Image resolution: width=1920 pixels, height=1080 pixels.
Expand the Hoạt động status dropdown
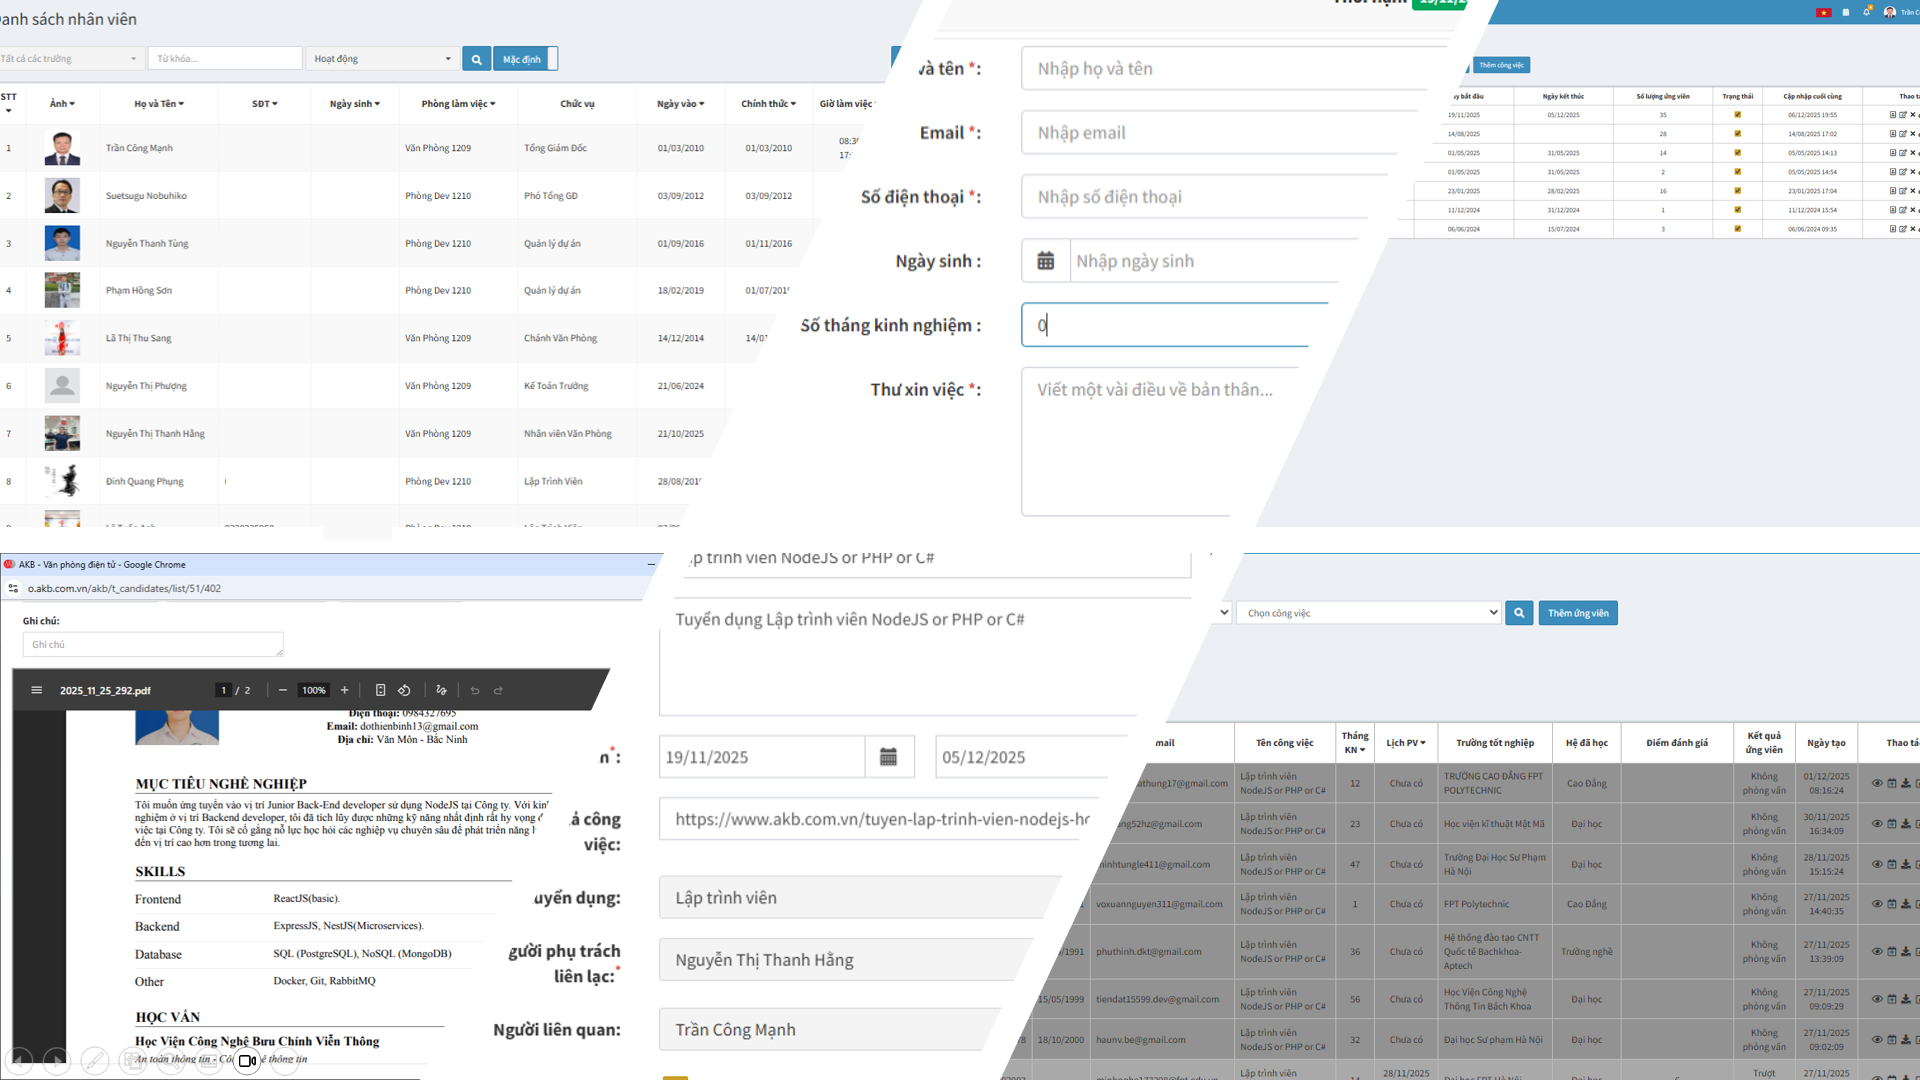coord(382,59)
